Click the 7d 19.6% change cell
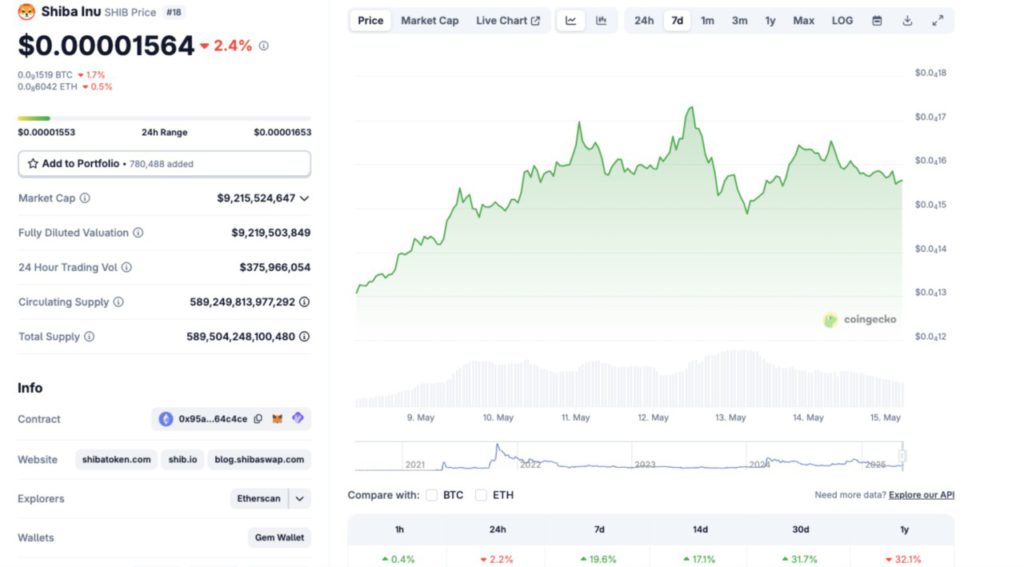 point(599,559)
